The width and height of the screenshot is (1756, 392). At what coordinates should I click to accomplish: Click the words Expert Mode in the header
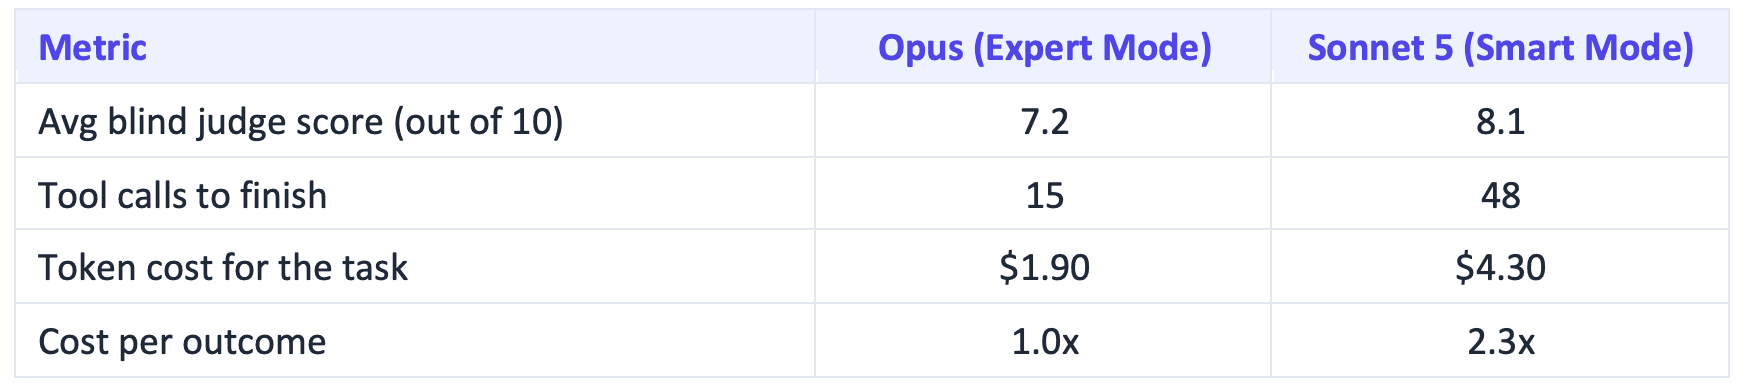coord(1093,48)
